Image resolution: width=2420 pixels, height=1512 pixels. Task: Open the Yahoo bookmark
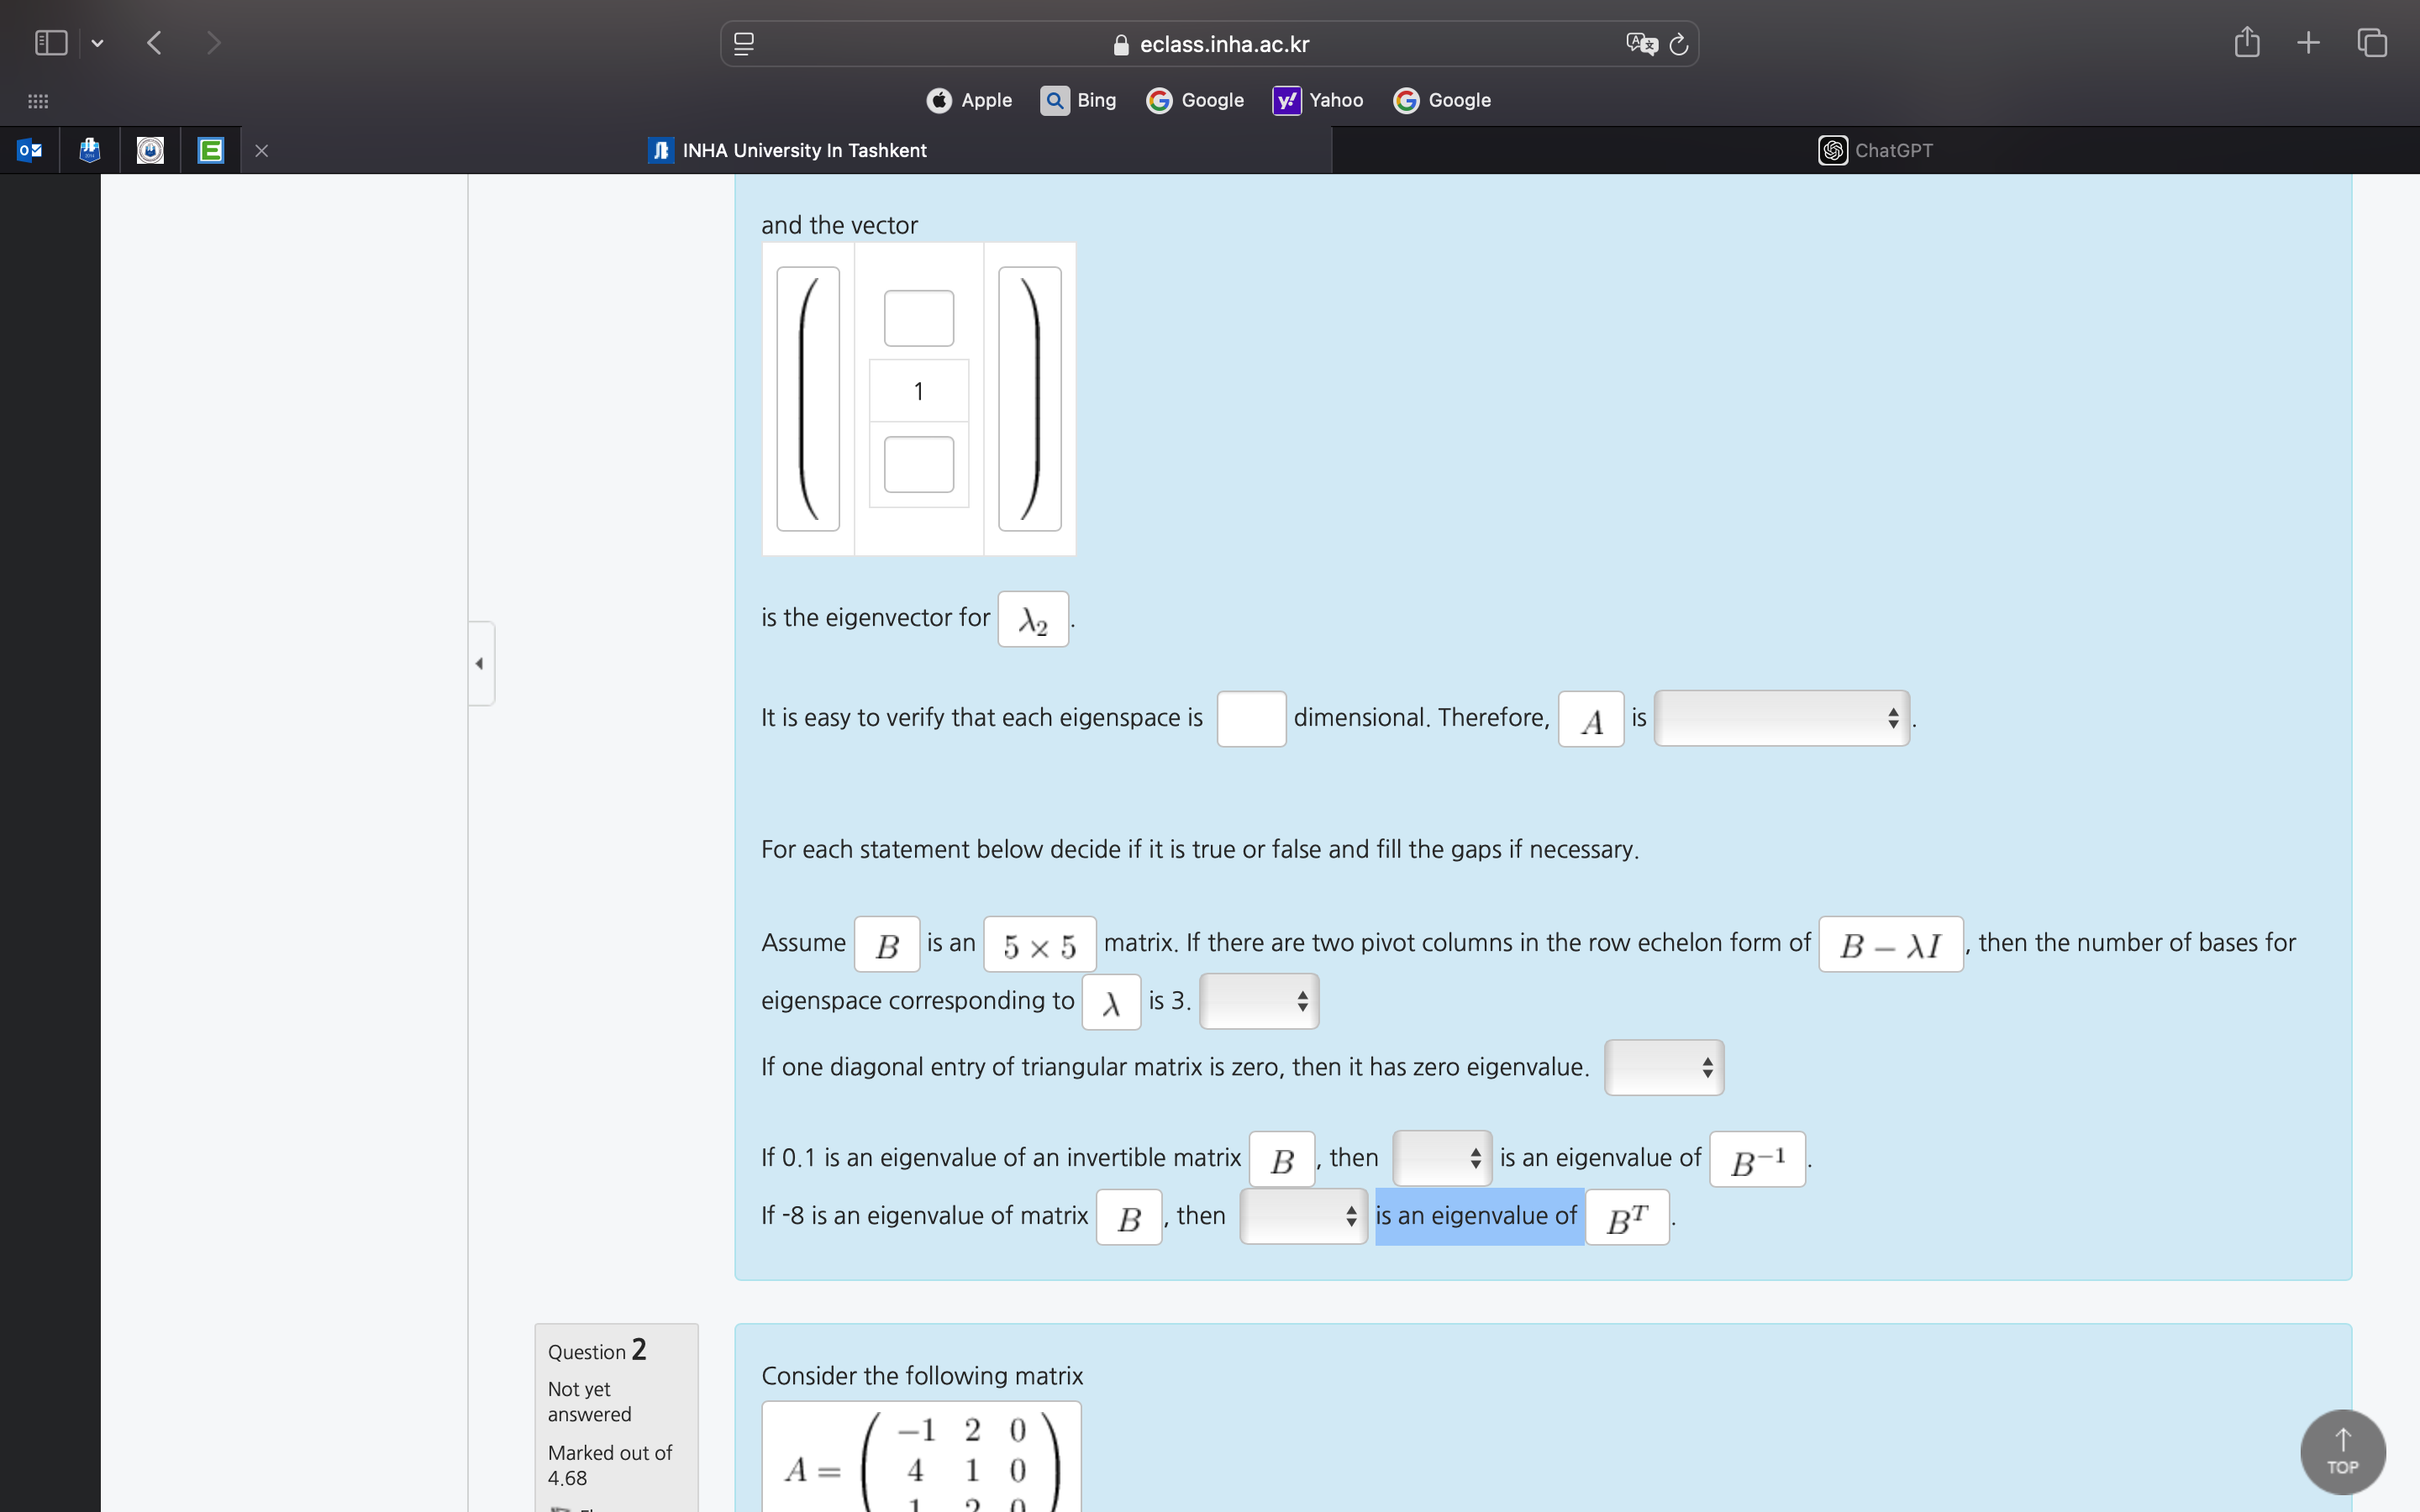[x=1318, y=100]
